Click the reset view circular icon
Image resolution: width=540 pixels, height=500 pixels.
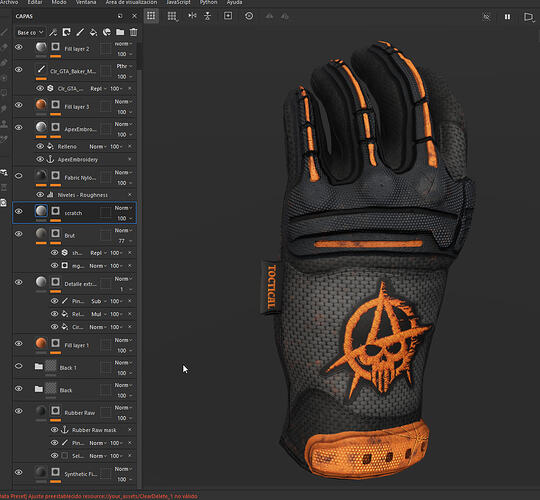coord(249,16)
